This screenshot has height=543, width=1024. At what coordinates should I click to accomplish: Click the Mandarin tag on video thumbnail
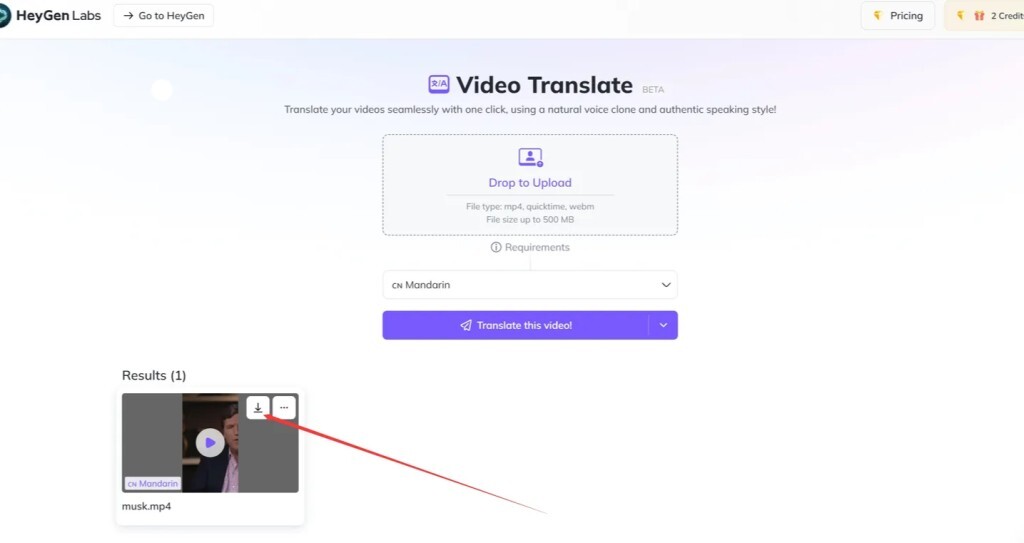(153, 484)
